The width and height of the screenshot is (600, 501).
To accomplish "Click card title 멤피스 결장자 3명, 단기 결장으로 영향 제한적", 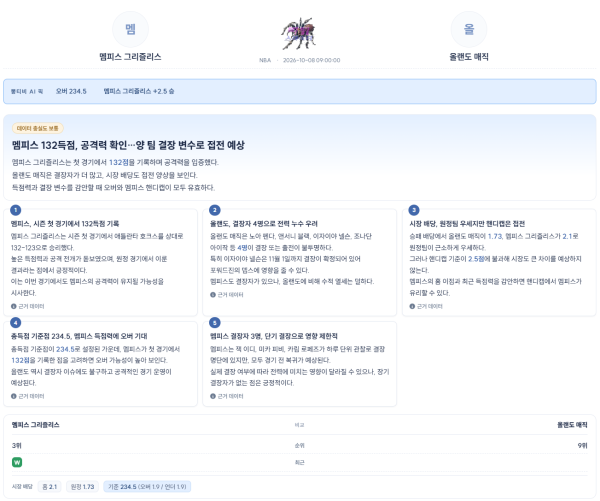I will [274, 336].
